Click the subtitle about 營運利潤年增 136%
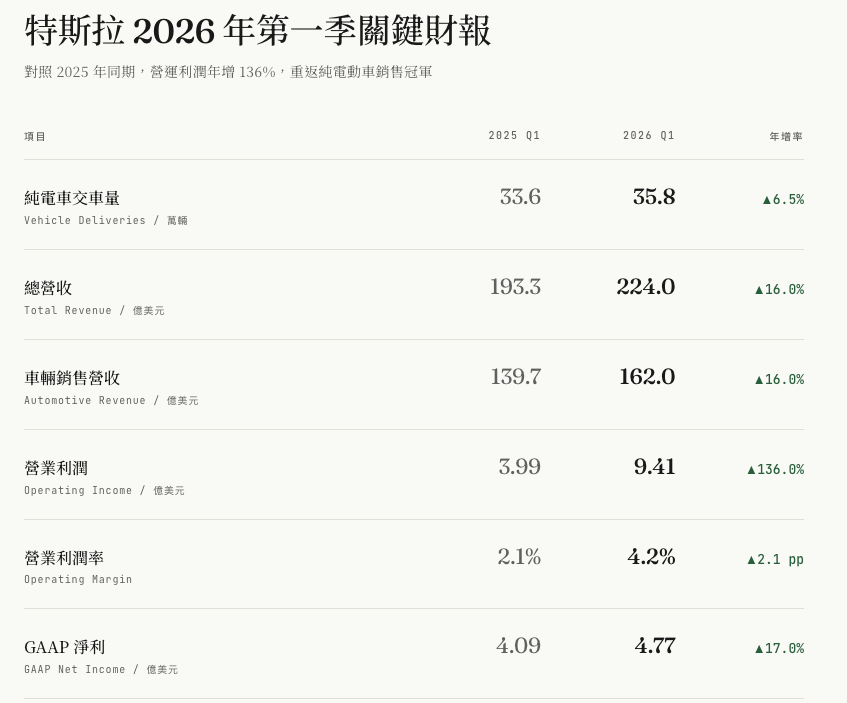The width and height of the screenshot is (847, 703). click(x=228, y=72)
